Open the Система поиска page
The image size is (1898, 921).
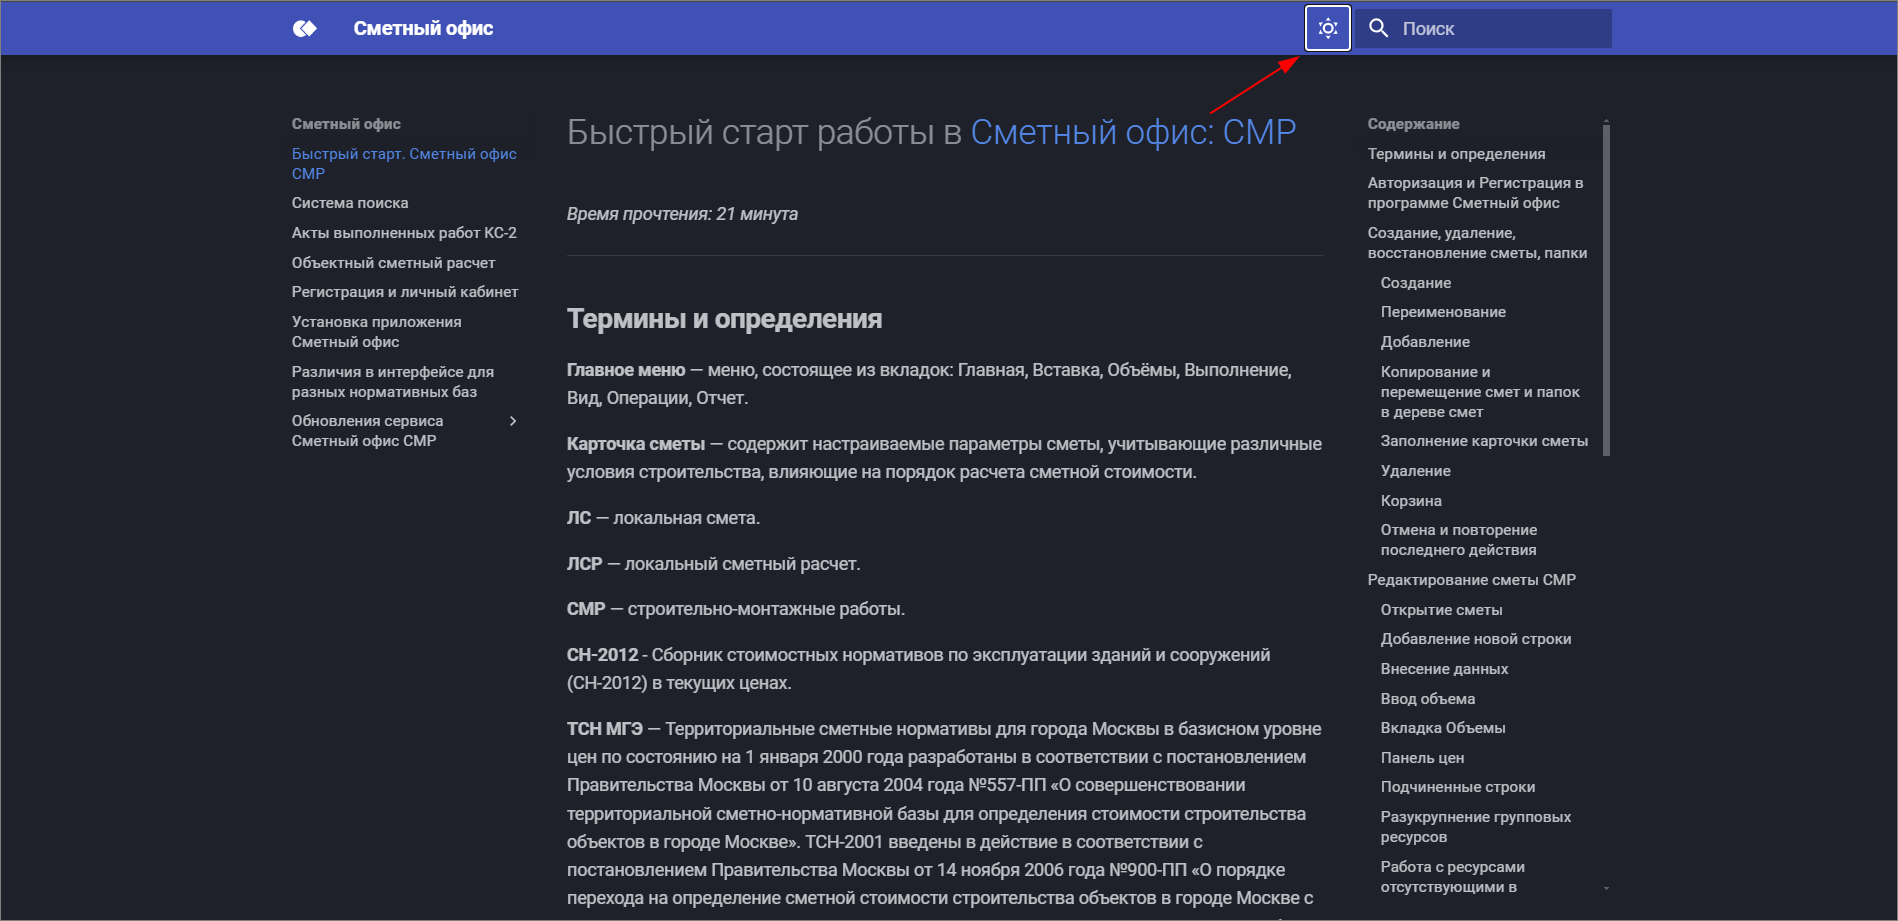pyautogui.click(x=349, y=202)
